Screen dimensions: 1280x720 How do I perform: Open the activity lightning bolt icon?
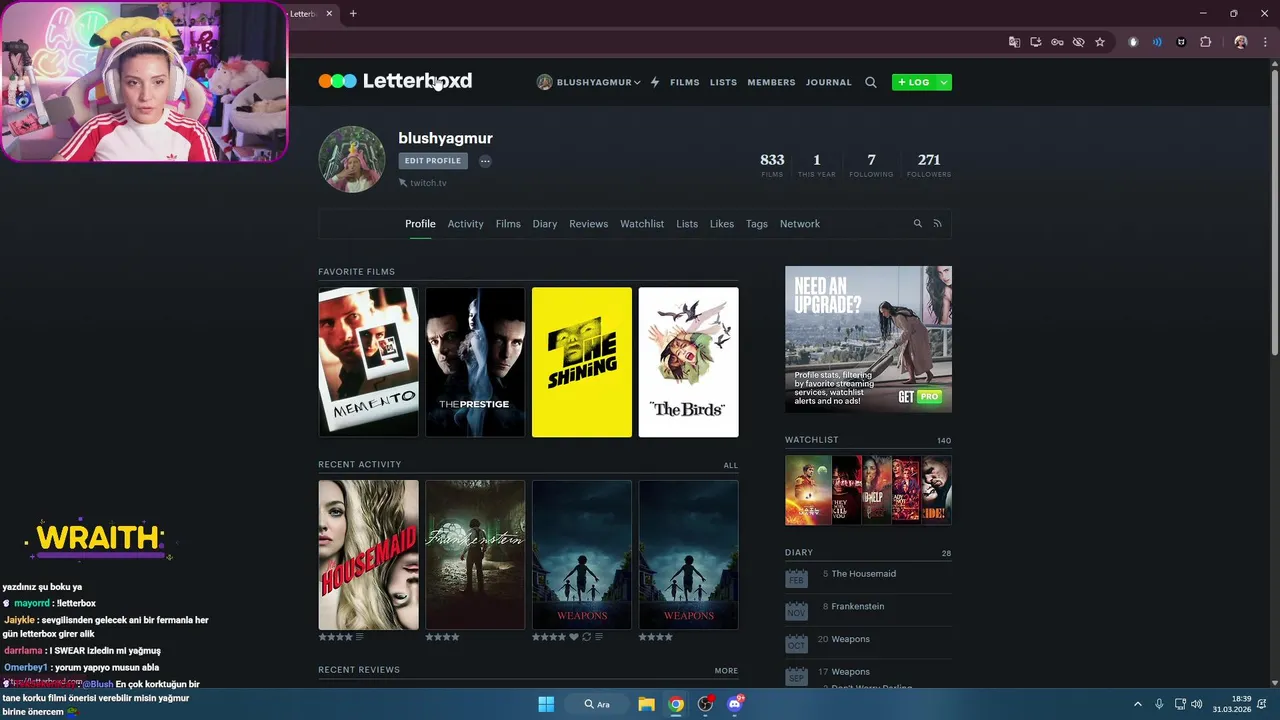(x=655, y=82)
